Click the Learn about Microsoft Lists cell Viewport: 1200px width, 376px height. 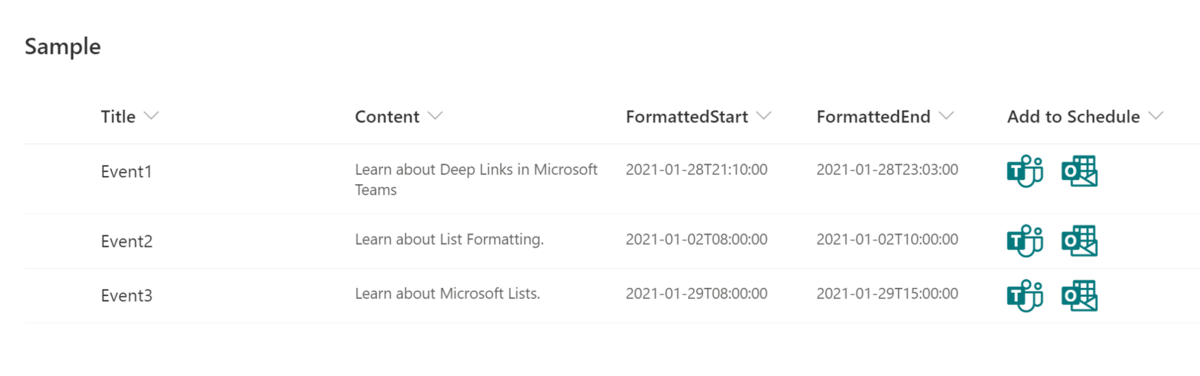coord(447,294)
